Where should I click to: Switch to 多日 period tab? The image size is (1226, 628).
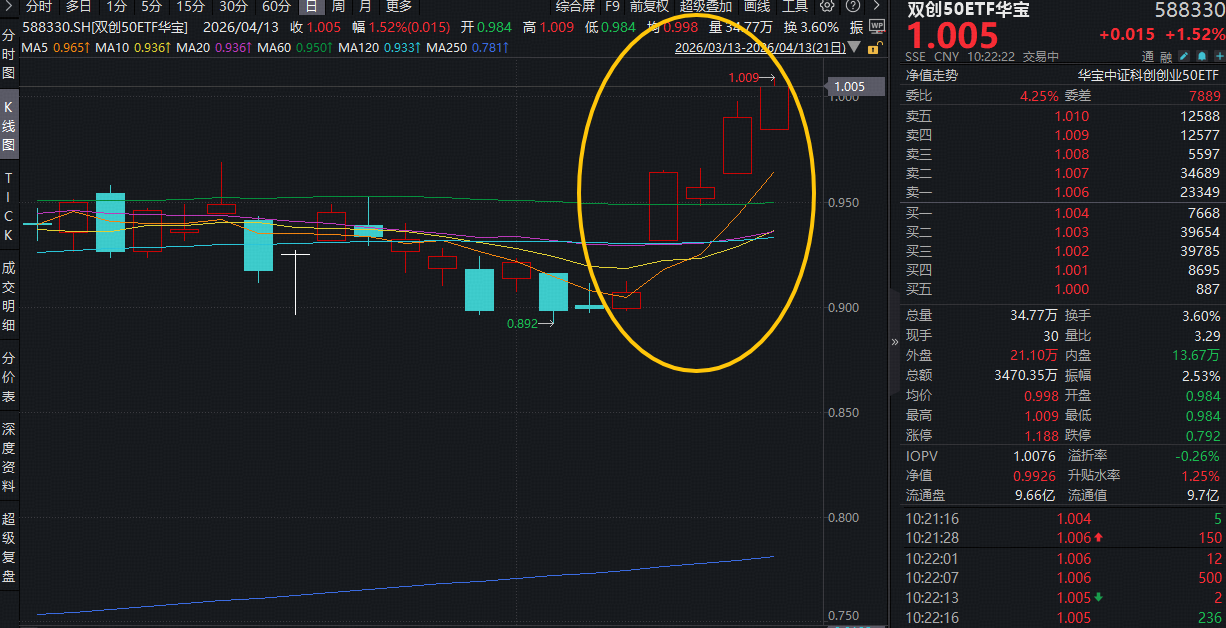click(79, 6)
